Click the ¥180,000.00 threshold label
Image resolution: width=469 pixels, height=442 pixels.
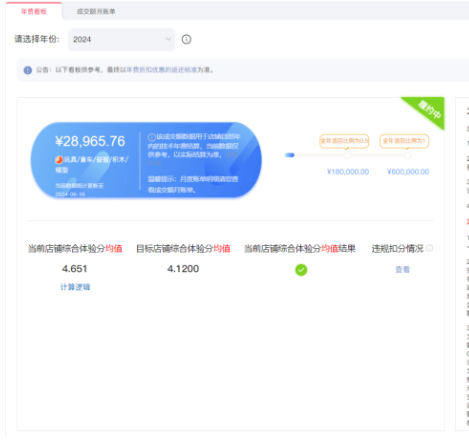tap(348, 172)
